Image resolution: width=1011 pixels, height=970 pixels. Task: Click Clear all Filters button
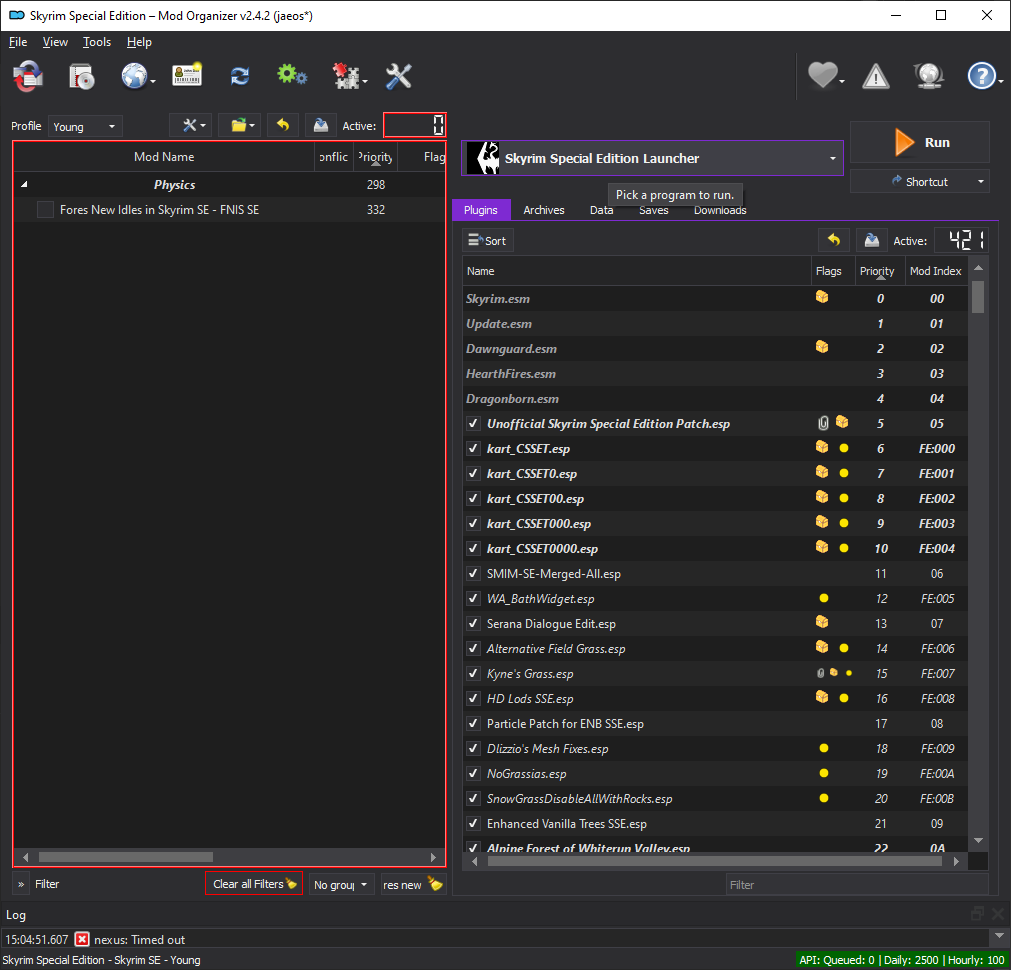pos(254,884)
